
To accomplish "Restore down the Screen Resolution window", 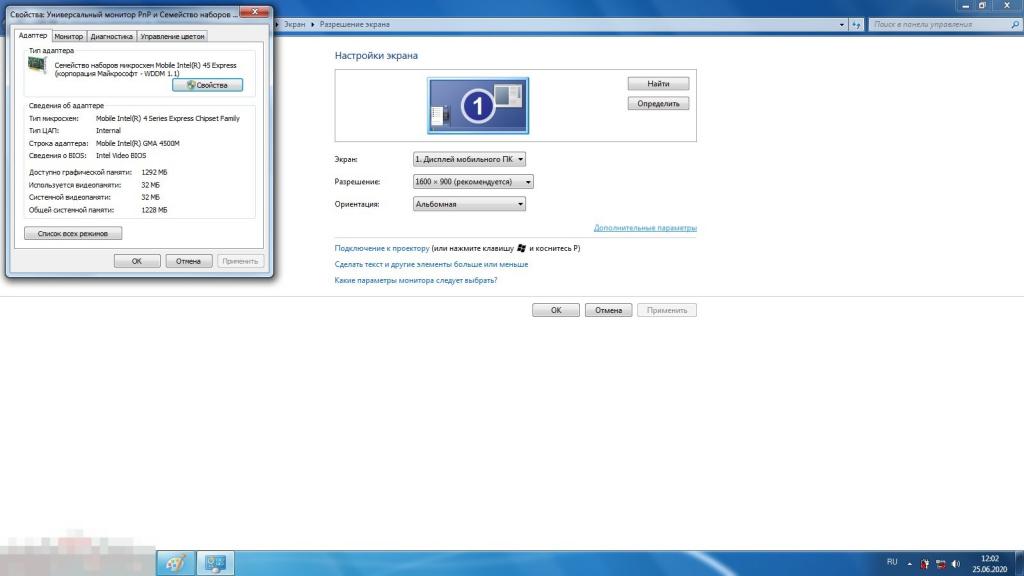I will tap(982, 6).
